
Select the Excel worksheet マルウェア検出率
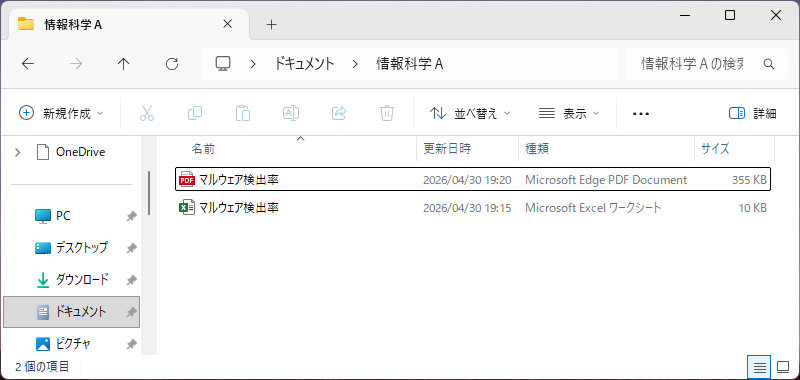pos(473,208)
